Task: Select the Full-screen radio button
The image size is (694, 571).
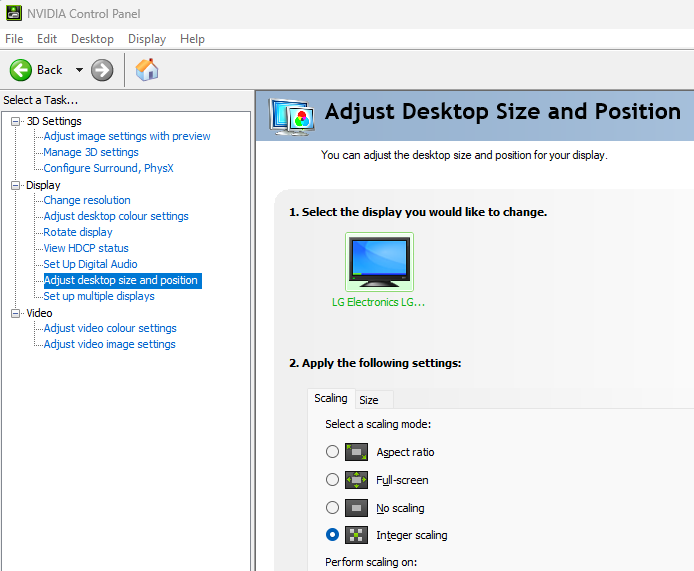Action: tap(332, 479)
